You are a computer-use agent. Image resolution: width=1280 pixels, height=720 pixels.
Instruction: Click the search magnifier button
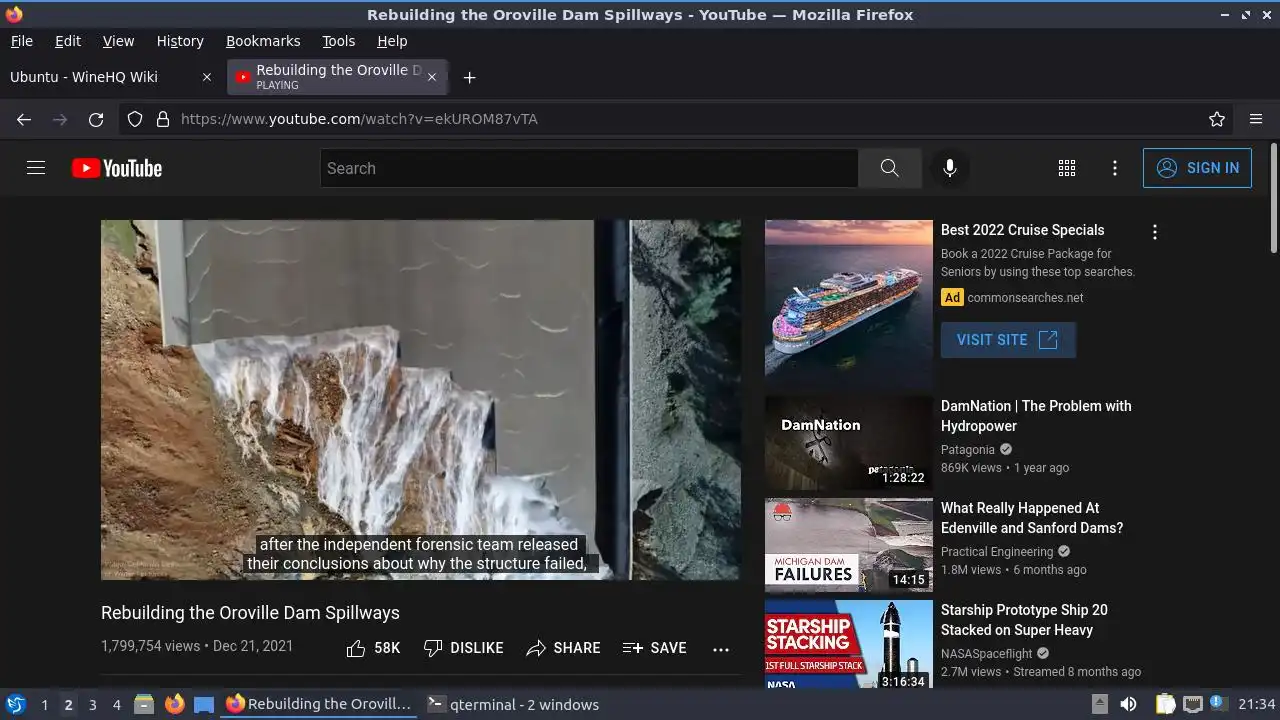889,168
